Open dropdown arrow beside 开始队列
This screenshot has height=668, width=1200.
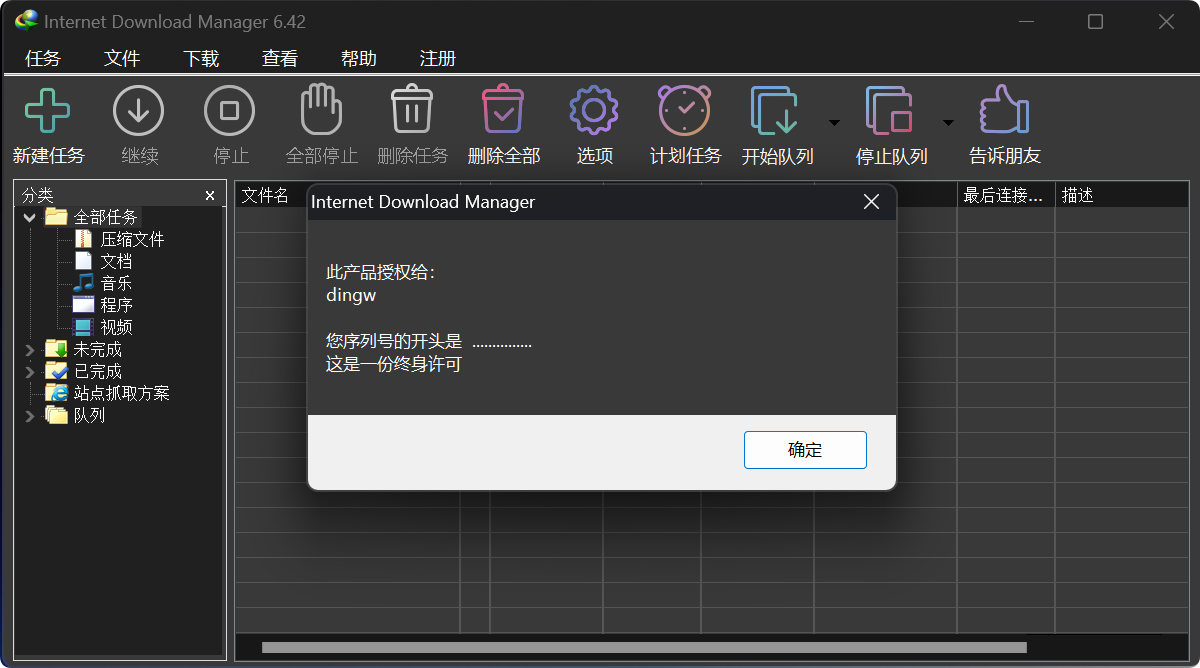coord(834,123)
